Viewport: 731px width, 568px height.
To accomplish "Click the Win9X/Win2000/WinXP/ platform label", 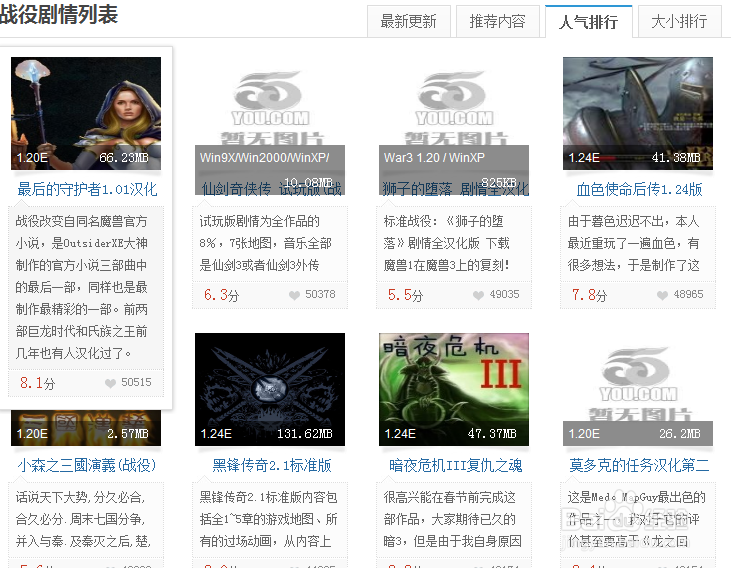I will click(x=265, y=158).
